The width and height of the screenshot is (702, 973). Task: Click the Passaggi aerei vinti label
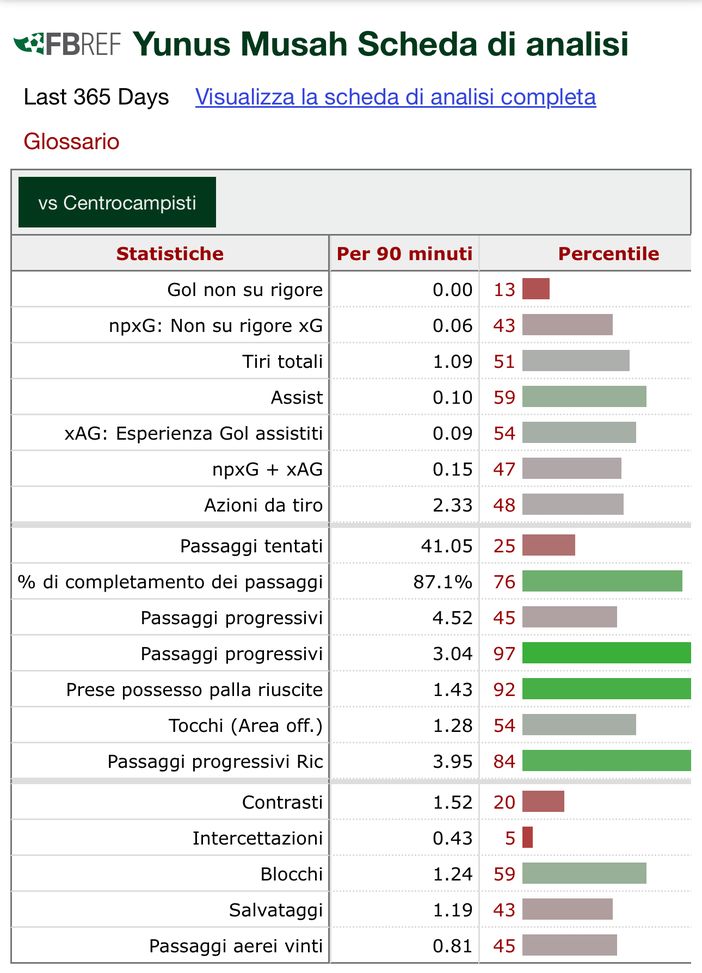tap(236, 946)
